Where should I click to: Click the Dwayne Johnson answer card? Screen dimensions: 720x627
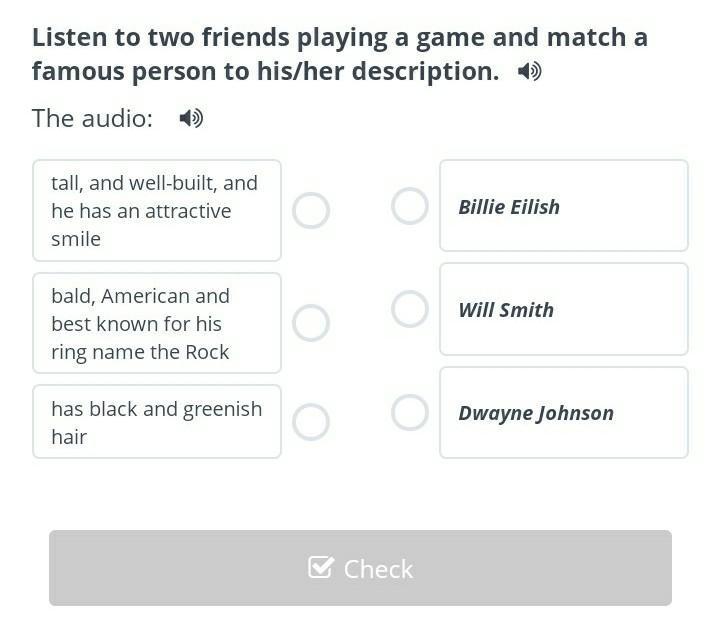coord(563,412)
